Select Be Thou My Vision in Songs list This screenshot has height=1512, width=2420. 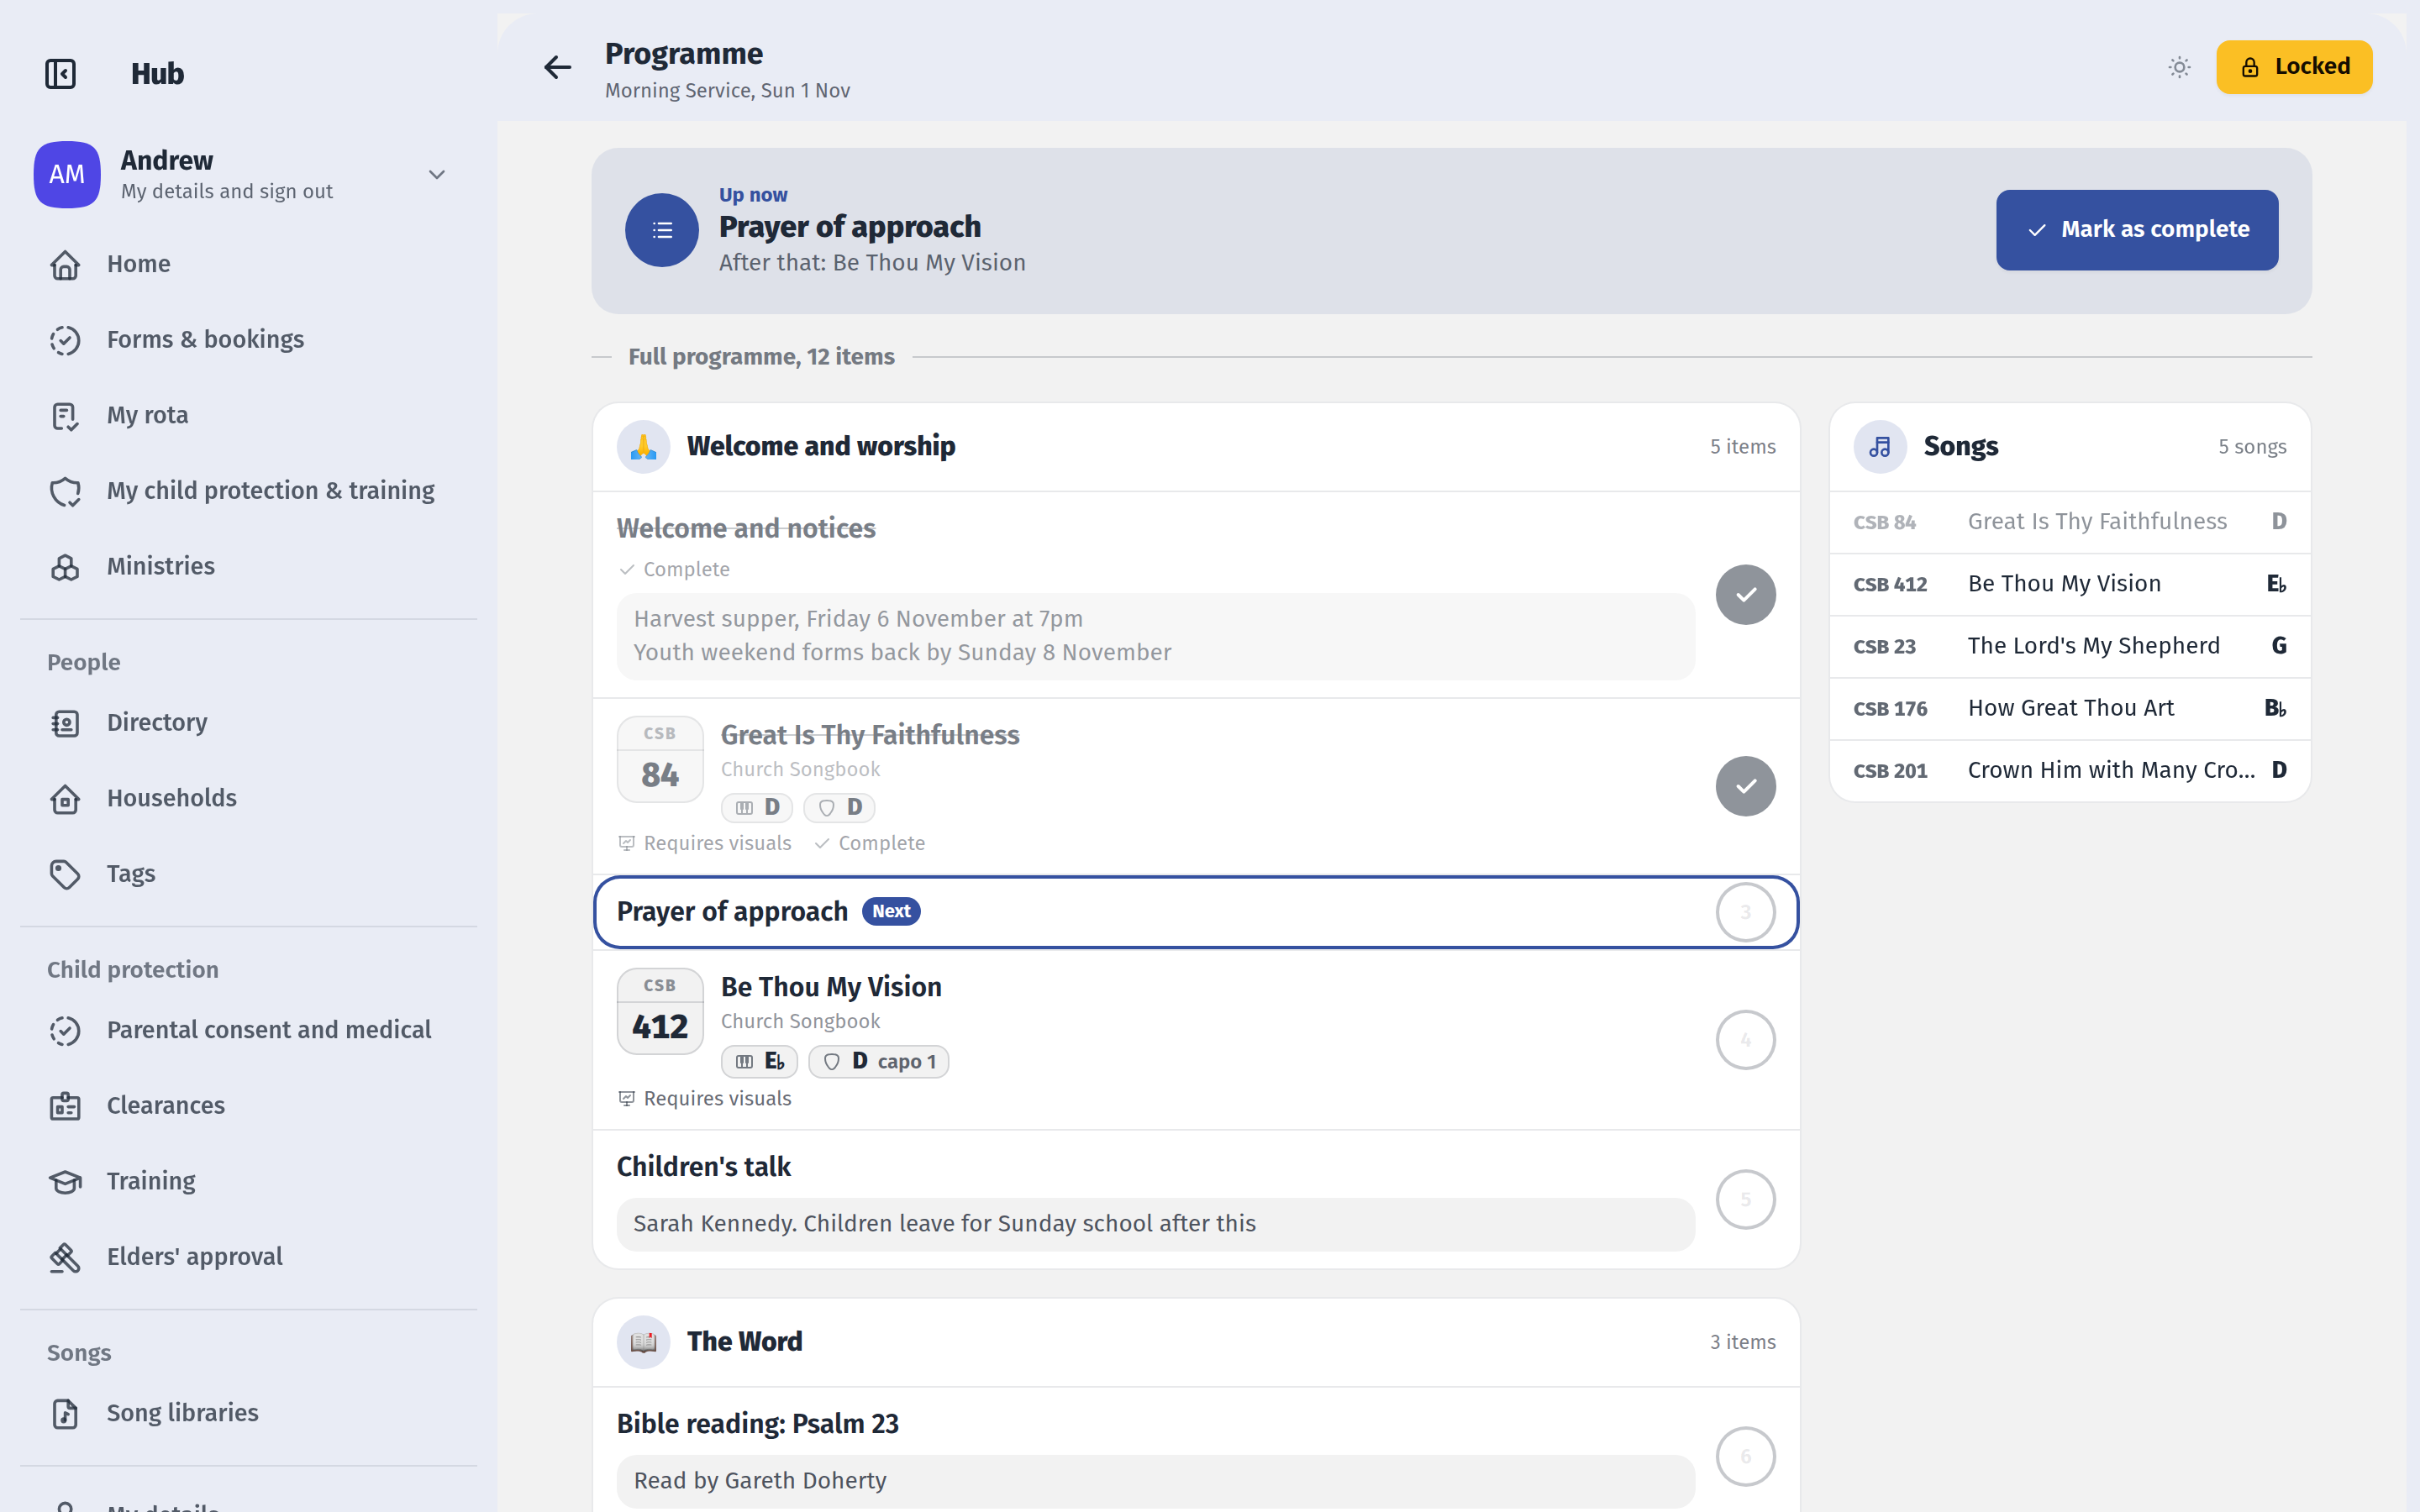[x=2070, y=584]
